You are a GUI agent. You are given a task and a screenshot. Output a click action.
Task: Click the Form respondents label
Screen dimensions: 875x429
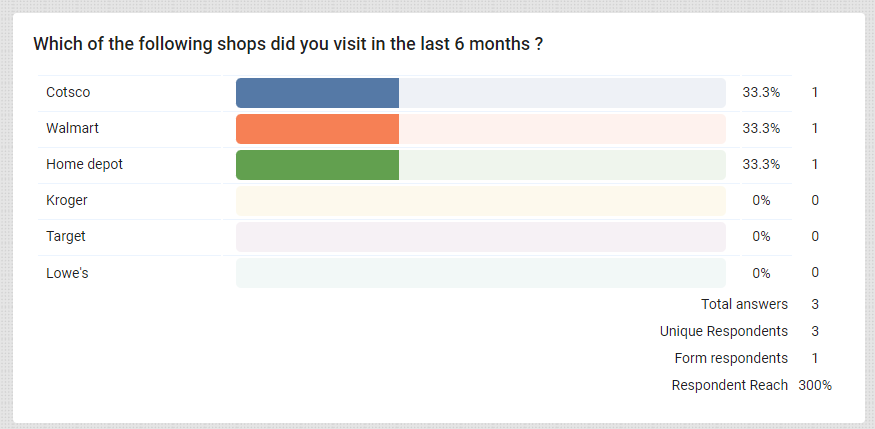[731, 358]
